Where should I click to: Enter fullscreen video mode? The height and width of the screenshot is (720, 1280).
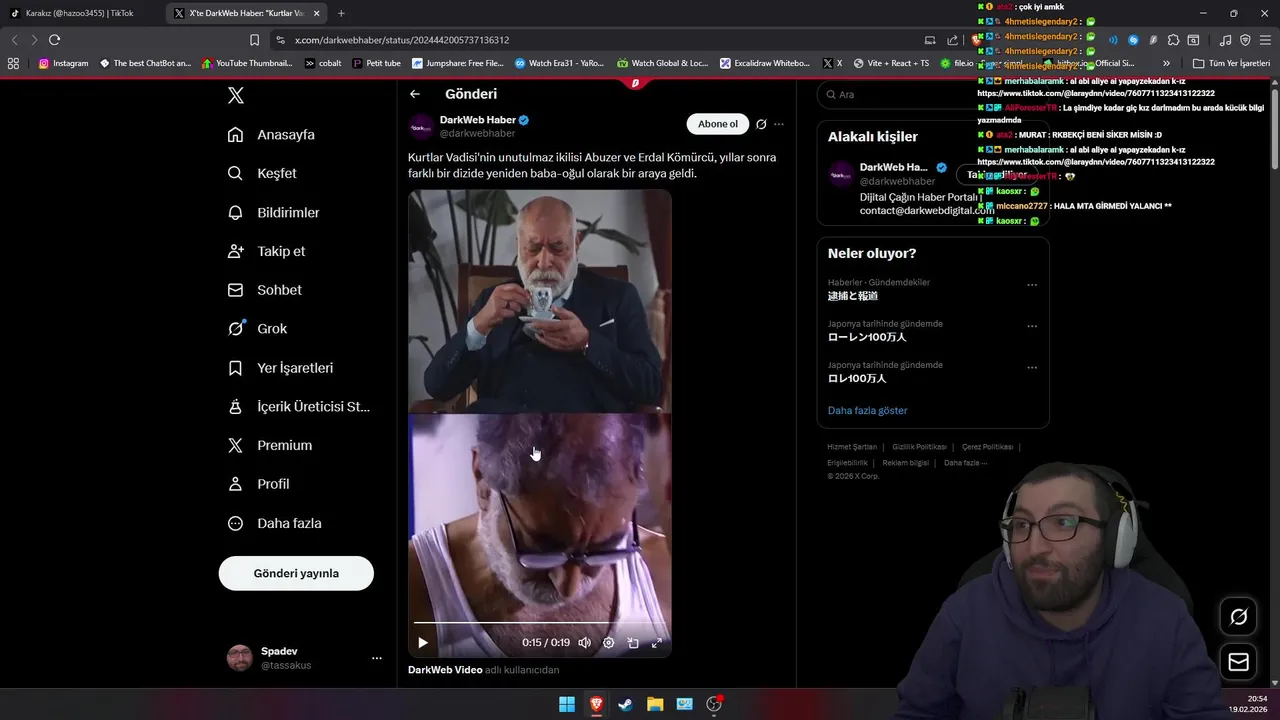[657, 643]
